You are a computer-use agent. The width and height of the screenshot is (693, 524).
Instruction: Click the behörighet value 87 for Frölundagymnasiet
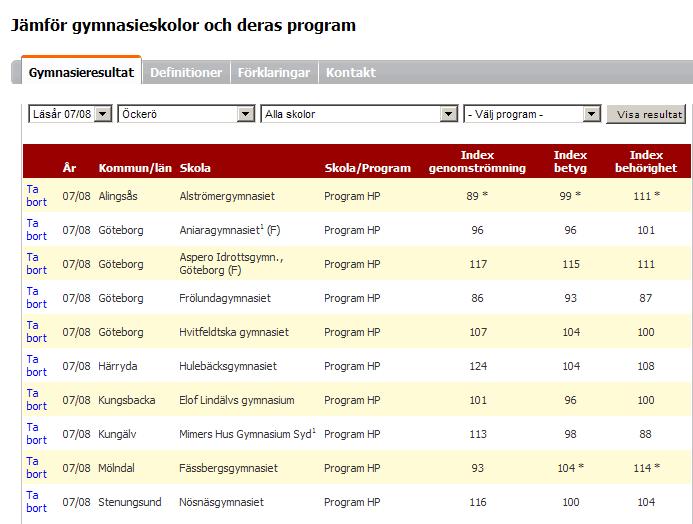645,298
